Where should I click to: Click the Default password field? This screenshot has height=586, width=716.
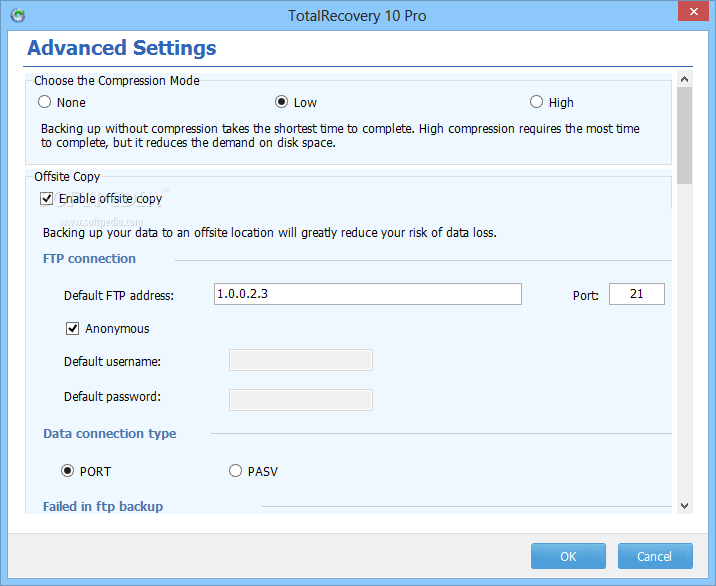click(x=300, y=400)
